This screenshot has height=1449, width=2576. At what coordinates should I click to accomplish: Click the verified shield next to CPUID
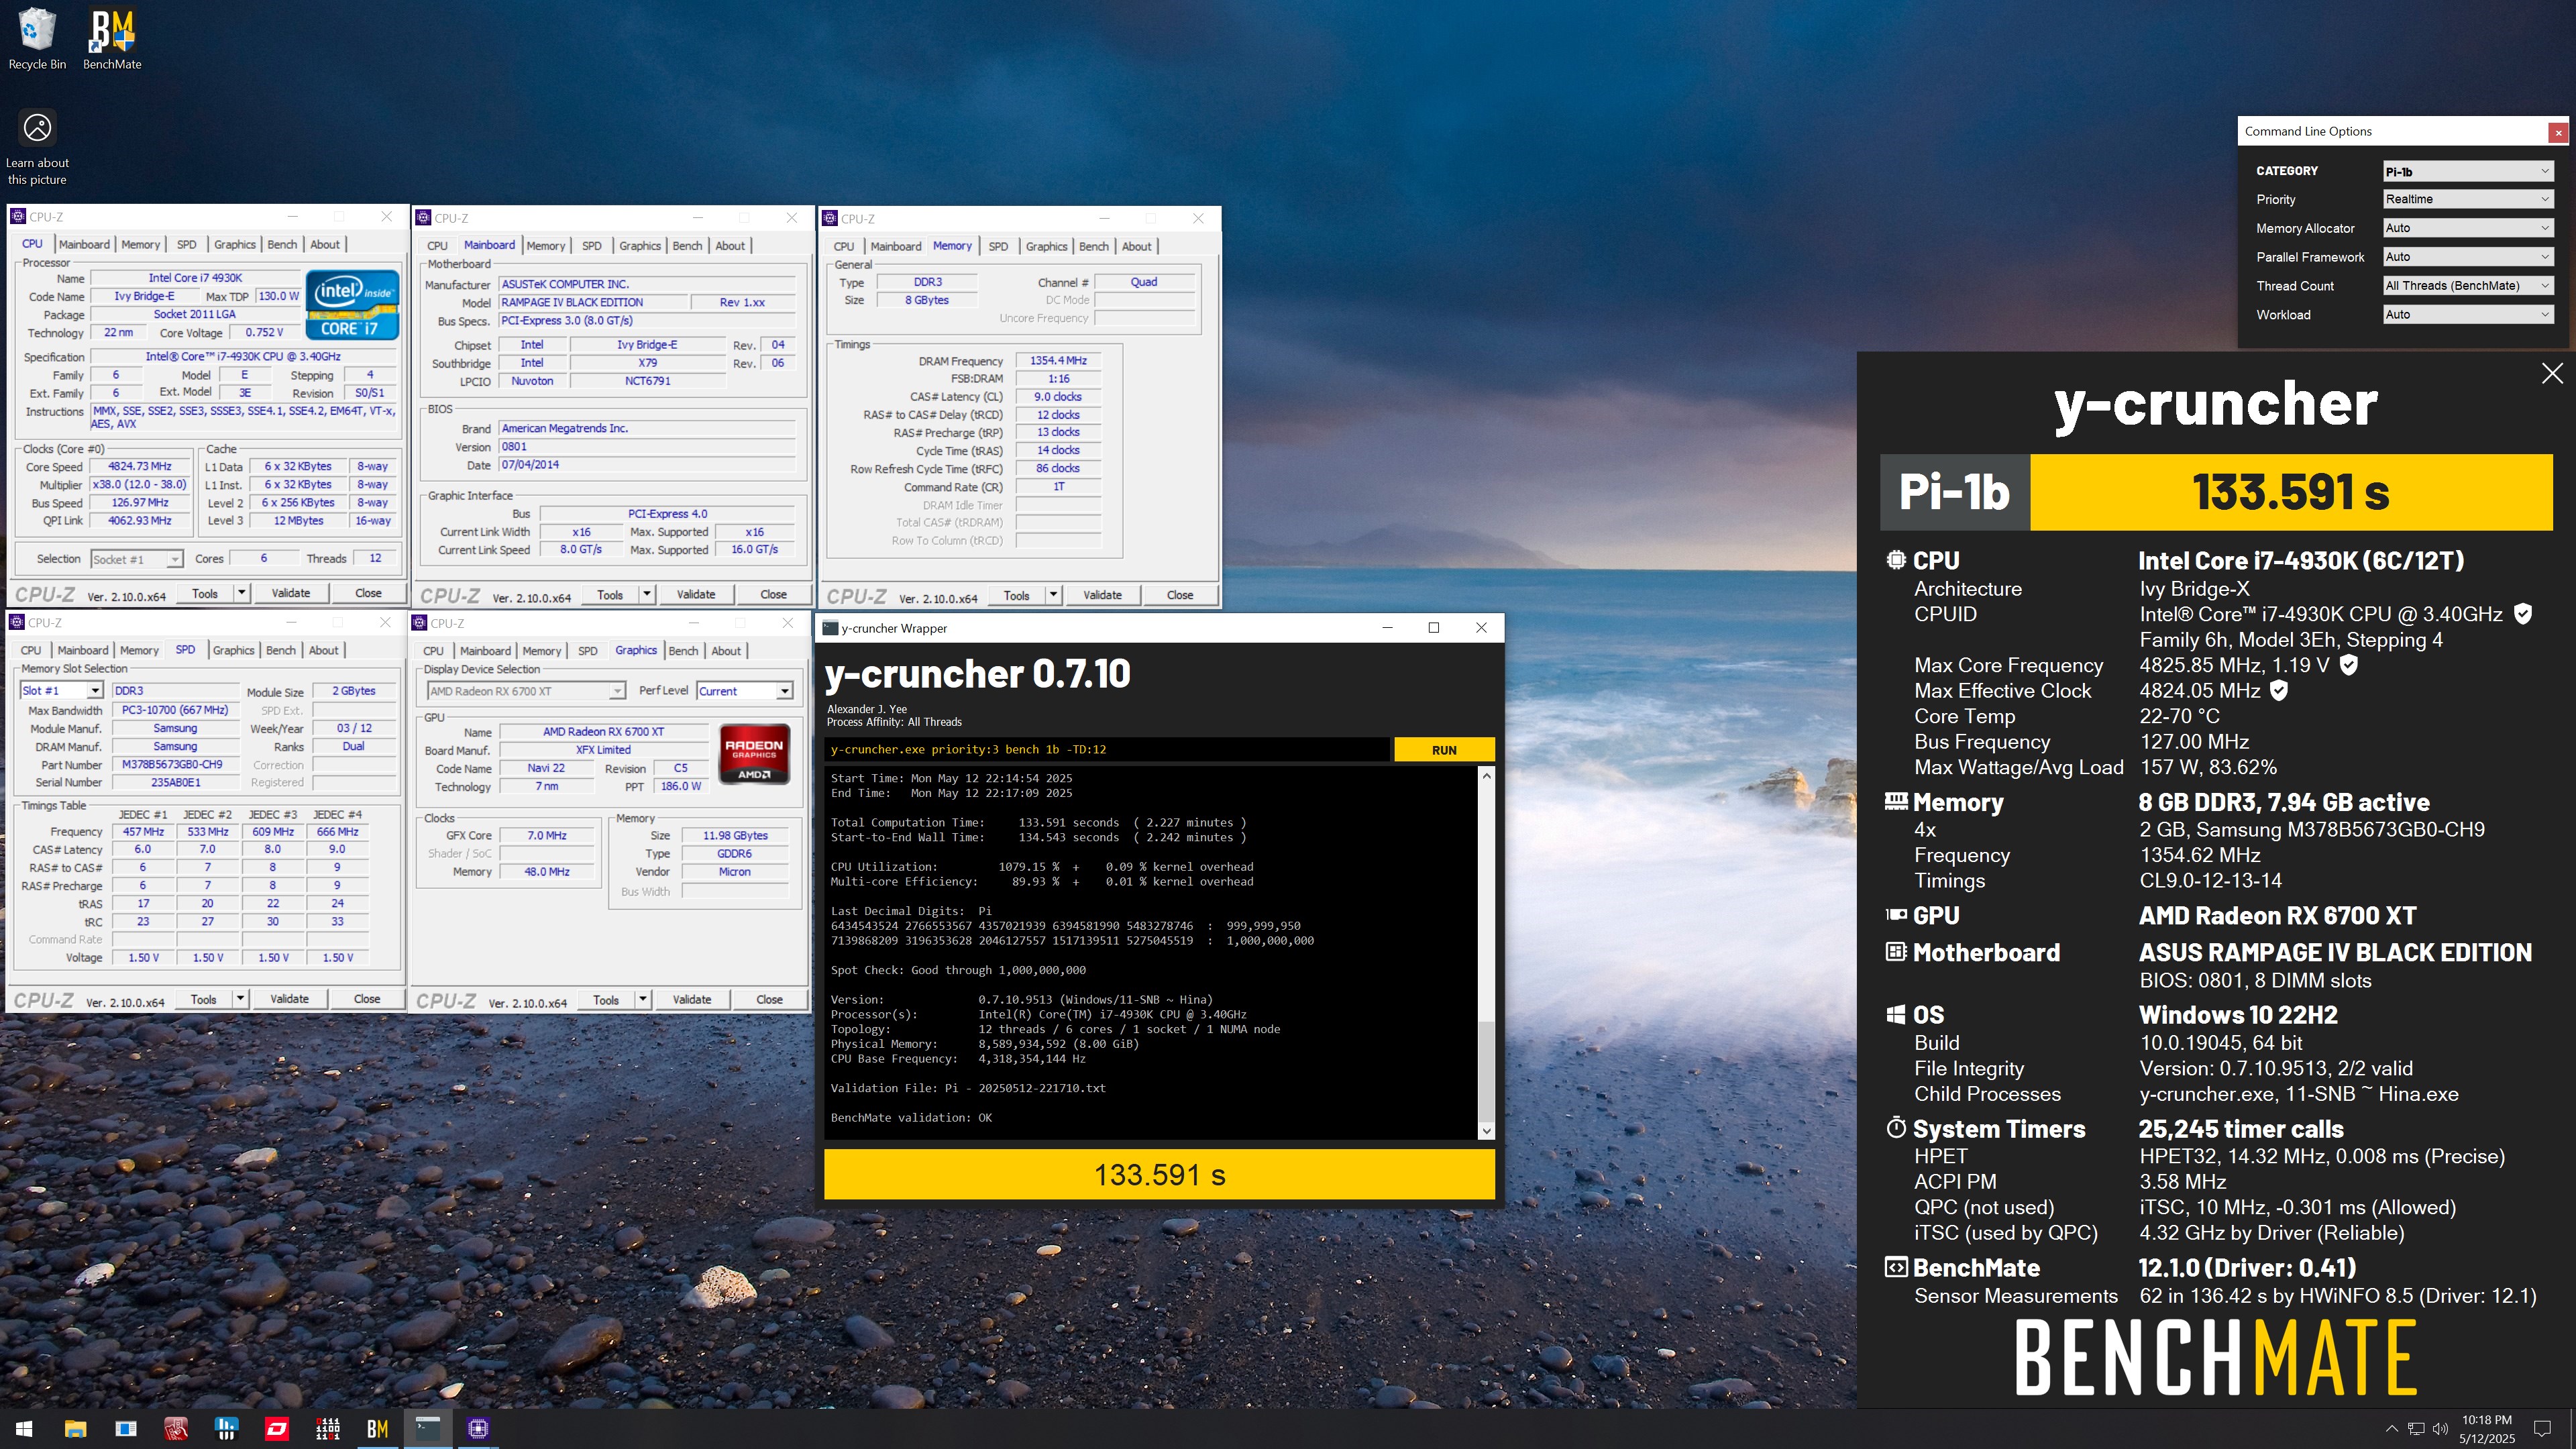coord(2523,614)
